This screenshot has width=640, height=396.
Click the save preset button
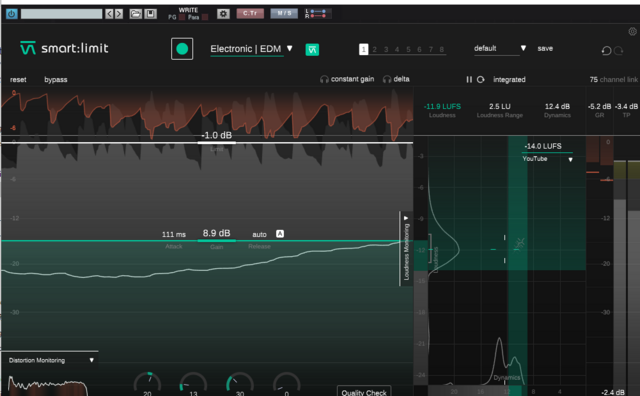click(545, 48)
